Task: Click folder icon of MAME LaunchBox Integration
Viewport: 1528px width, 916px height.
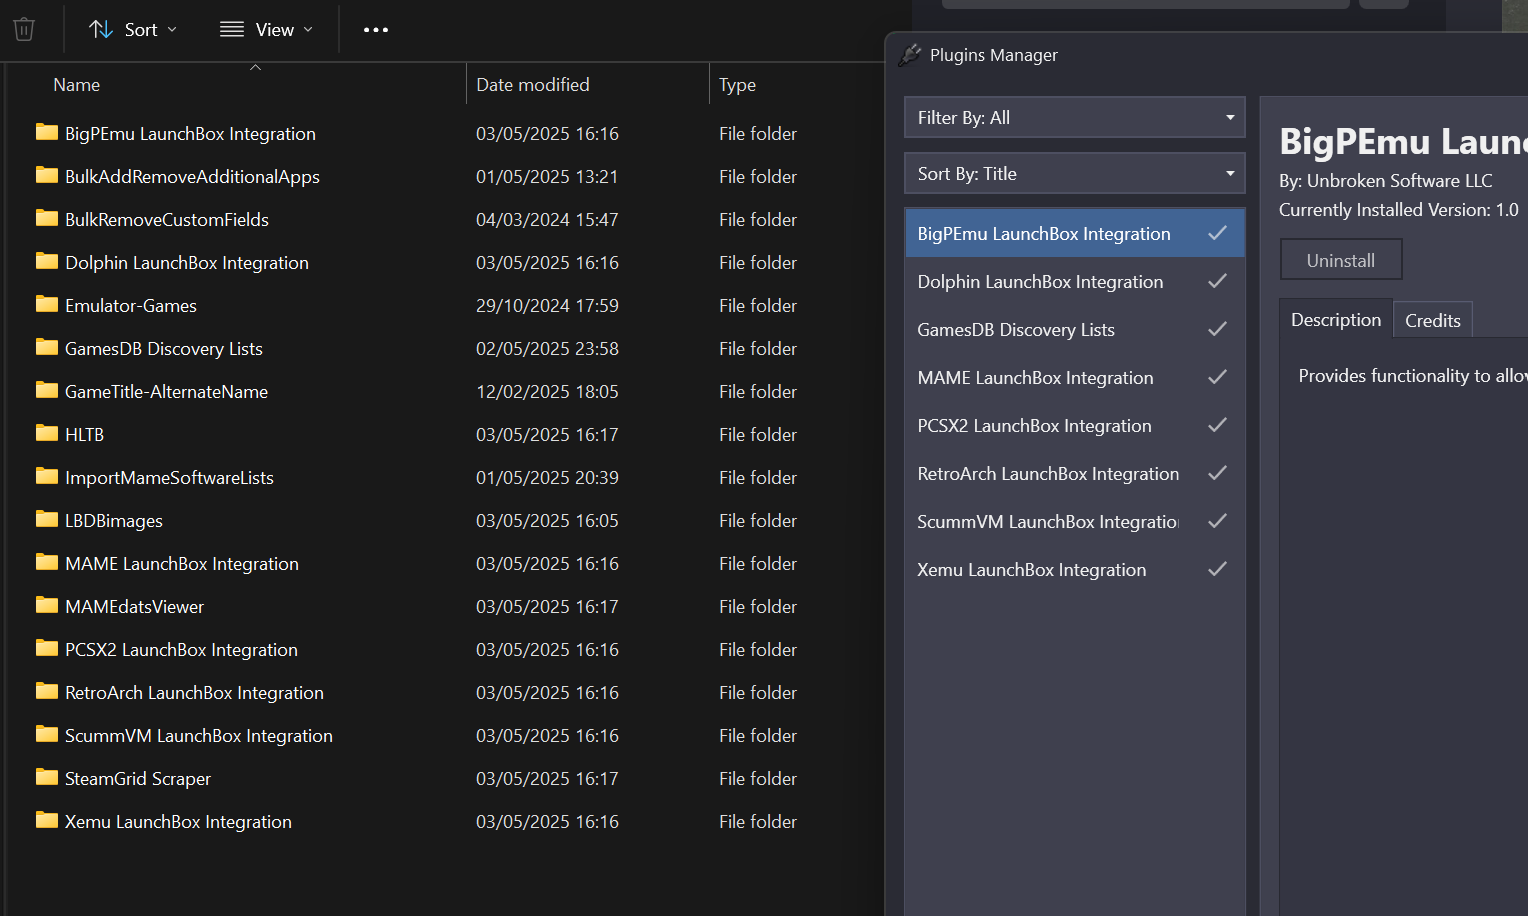Action: pyautogui.click(x=47, y=562)
